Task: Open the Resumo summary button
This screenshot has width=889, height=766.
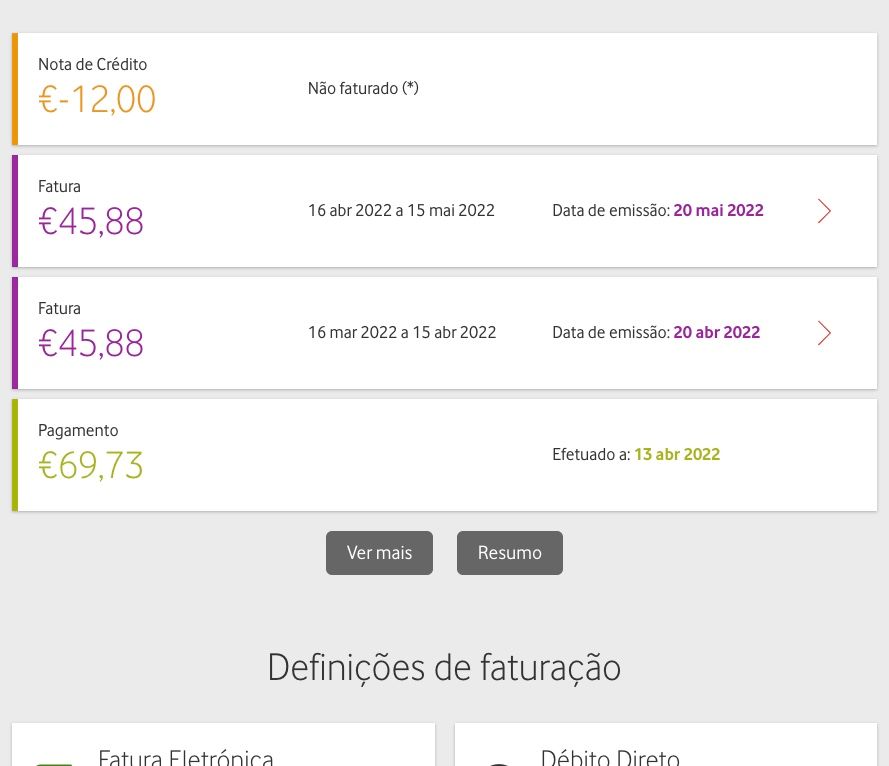Action: tap(509, 553)
